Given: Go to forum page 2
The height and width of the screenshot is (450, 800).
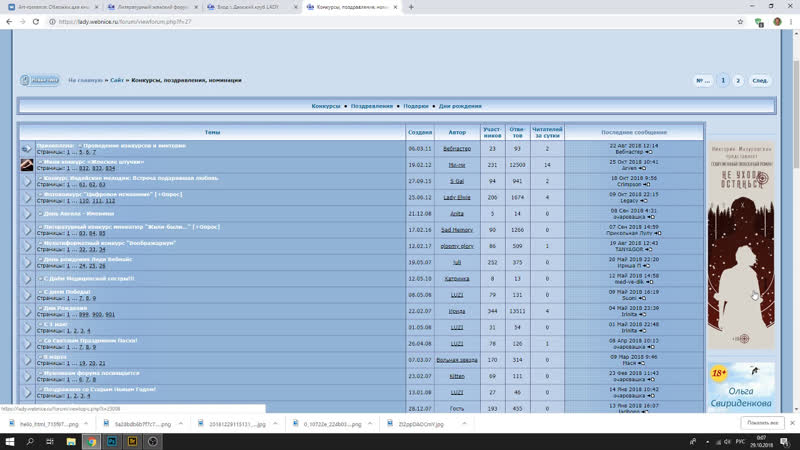Looking at the screenshot, I should (x=738, y=81).
